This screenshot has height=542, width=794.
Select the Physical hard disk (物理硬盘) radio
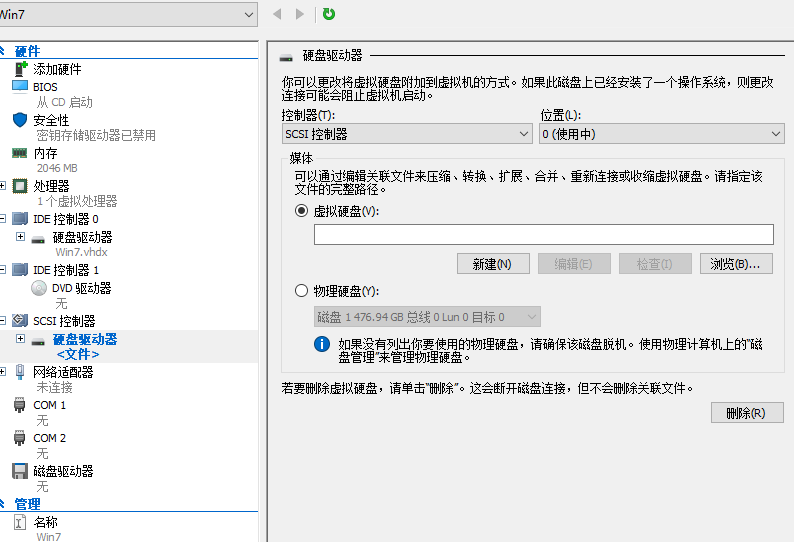click(301, 291)
